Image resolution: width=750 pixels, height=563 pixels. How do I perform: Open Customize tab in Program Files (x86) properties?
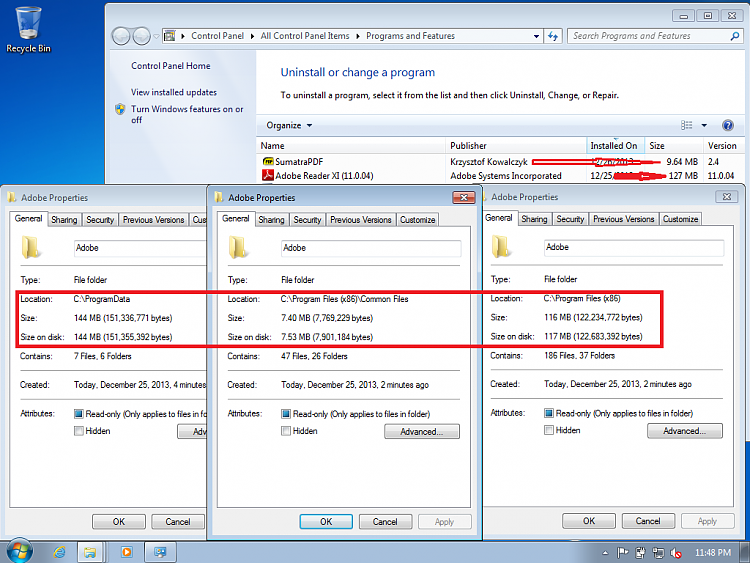coord(680,219)
